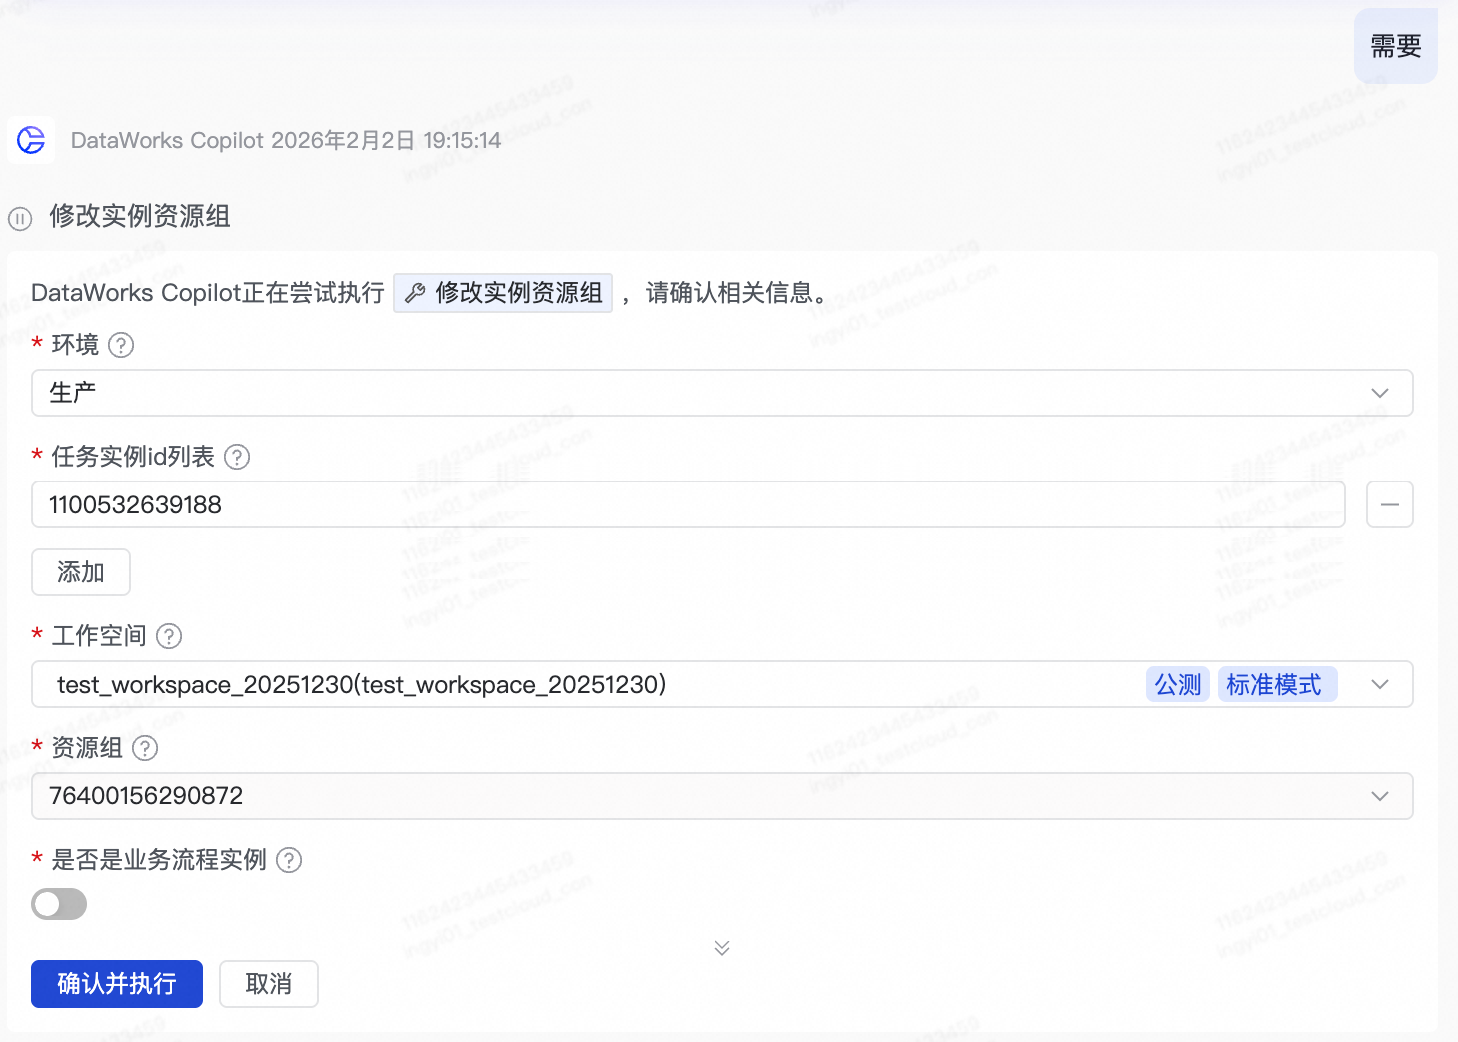Remove the instance id row with minus button
The image size is (1458, 1042).
point(1390,504)
